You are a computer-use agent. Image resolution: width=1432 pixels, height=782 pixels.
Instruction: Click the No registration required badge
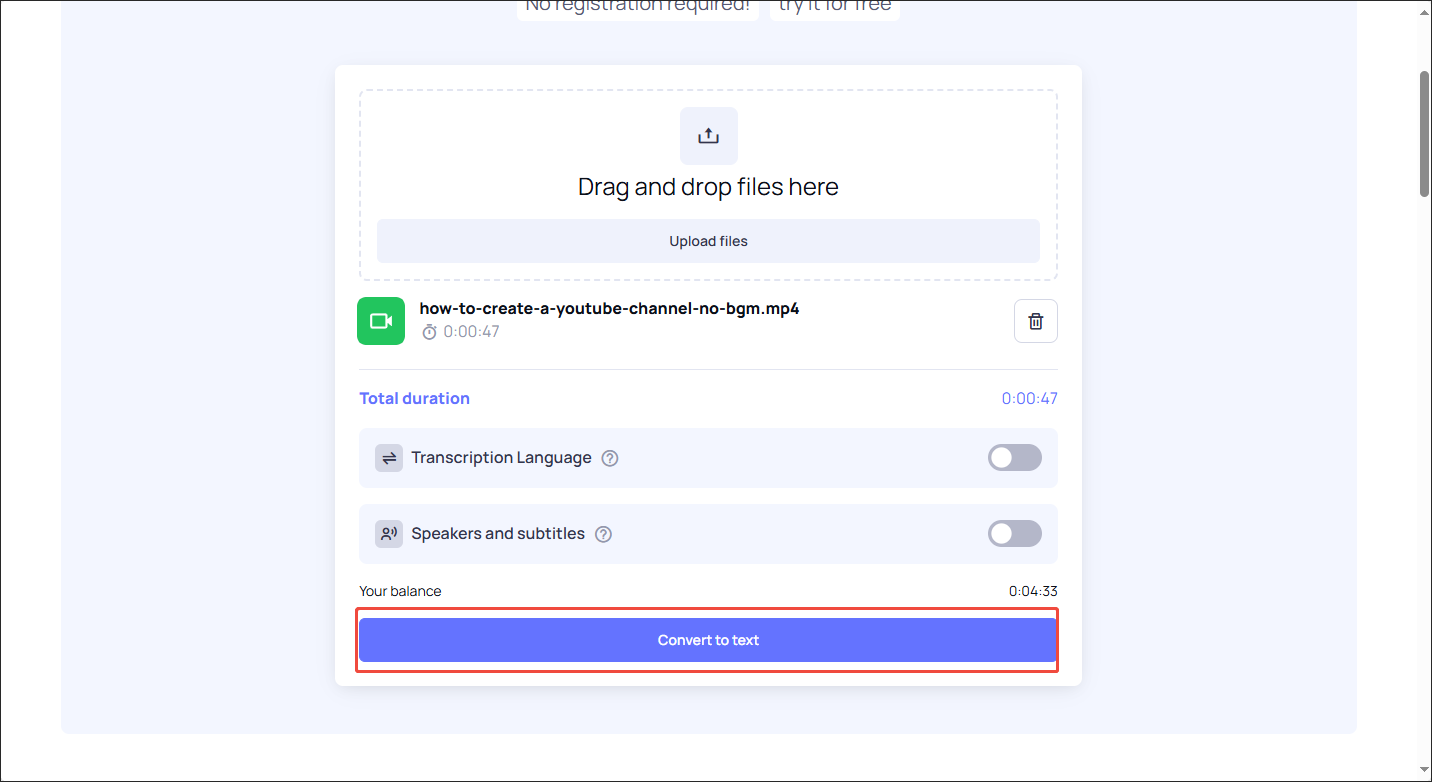click(637, 7)
